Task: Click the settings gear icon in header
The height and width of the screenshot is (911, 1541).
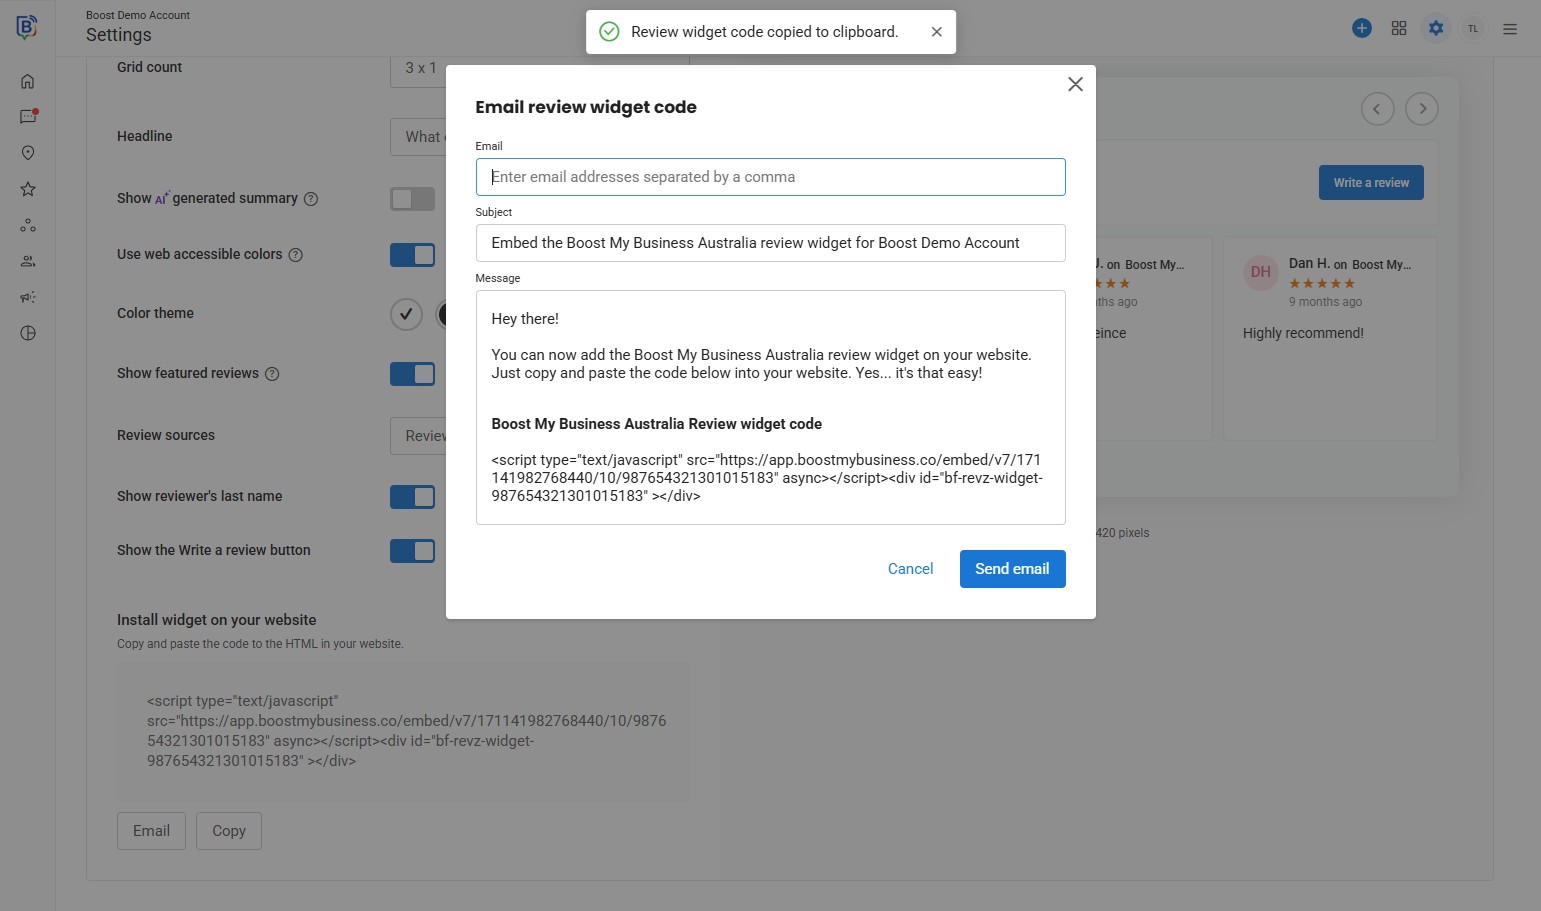Action: (x=1436, y=29)
